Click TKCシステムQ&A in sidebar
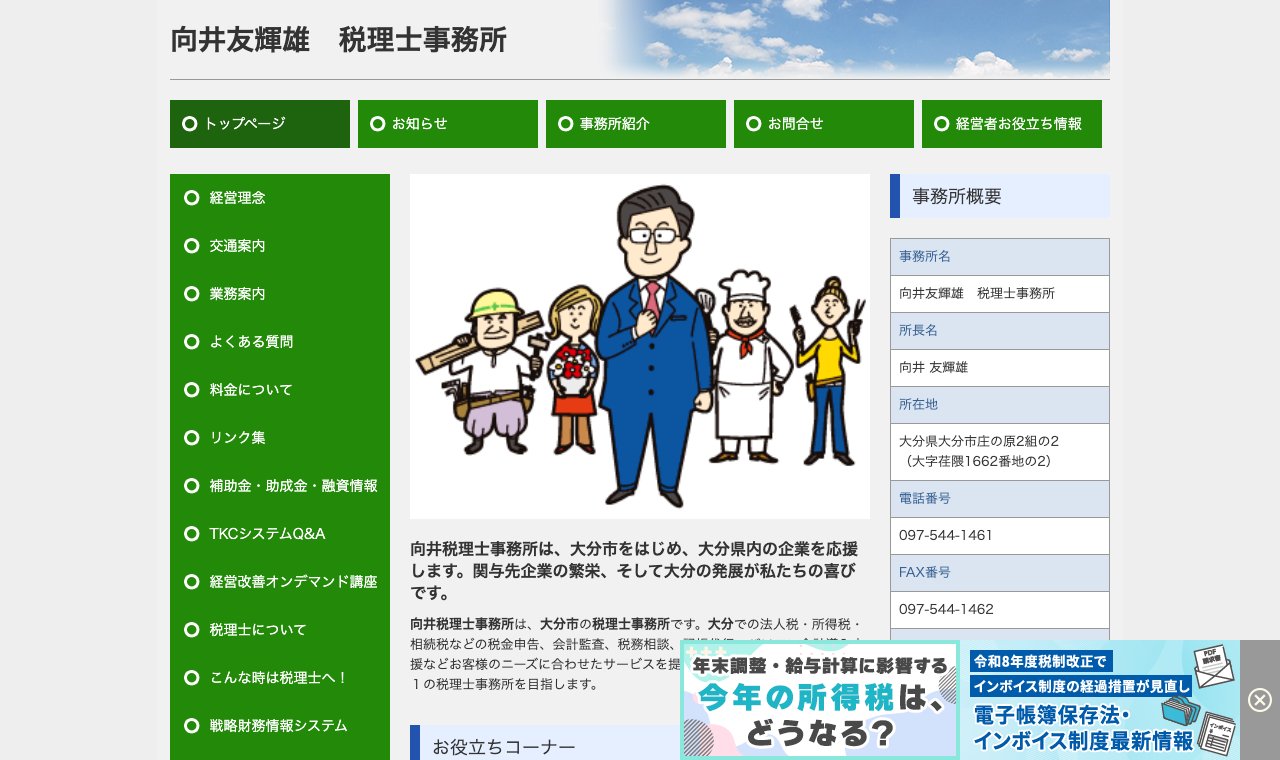 (x=280, y=534)
